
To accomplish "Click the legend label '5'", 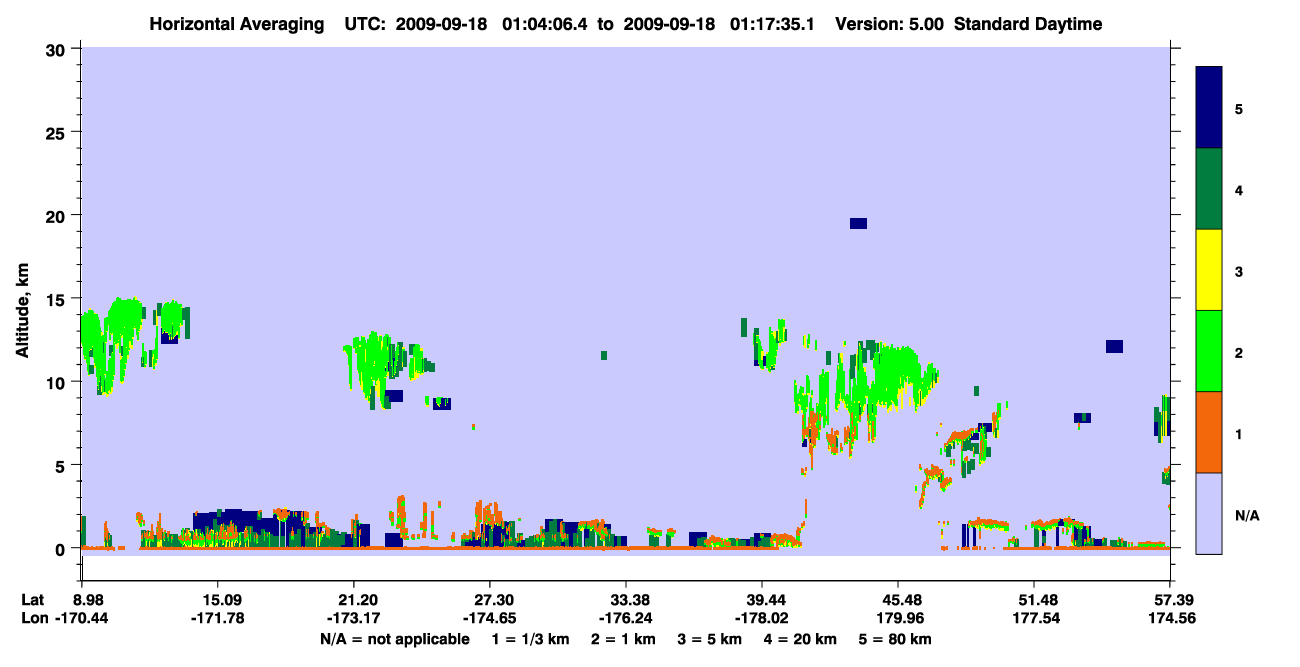I will click(1239, 108).
